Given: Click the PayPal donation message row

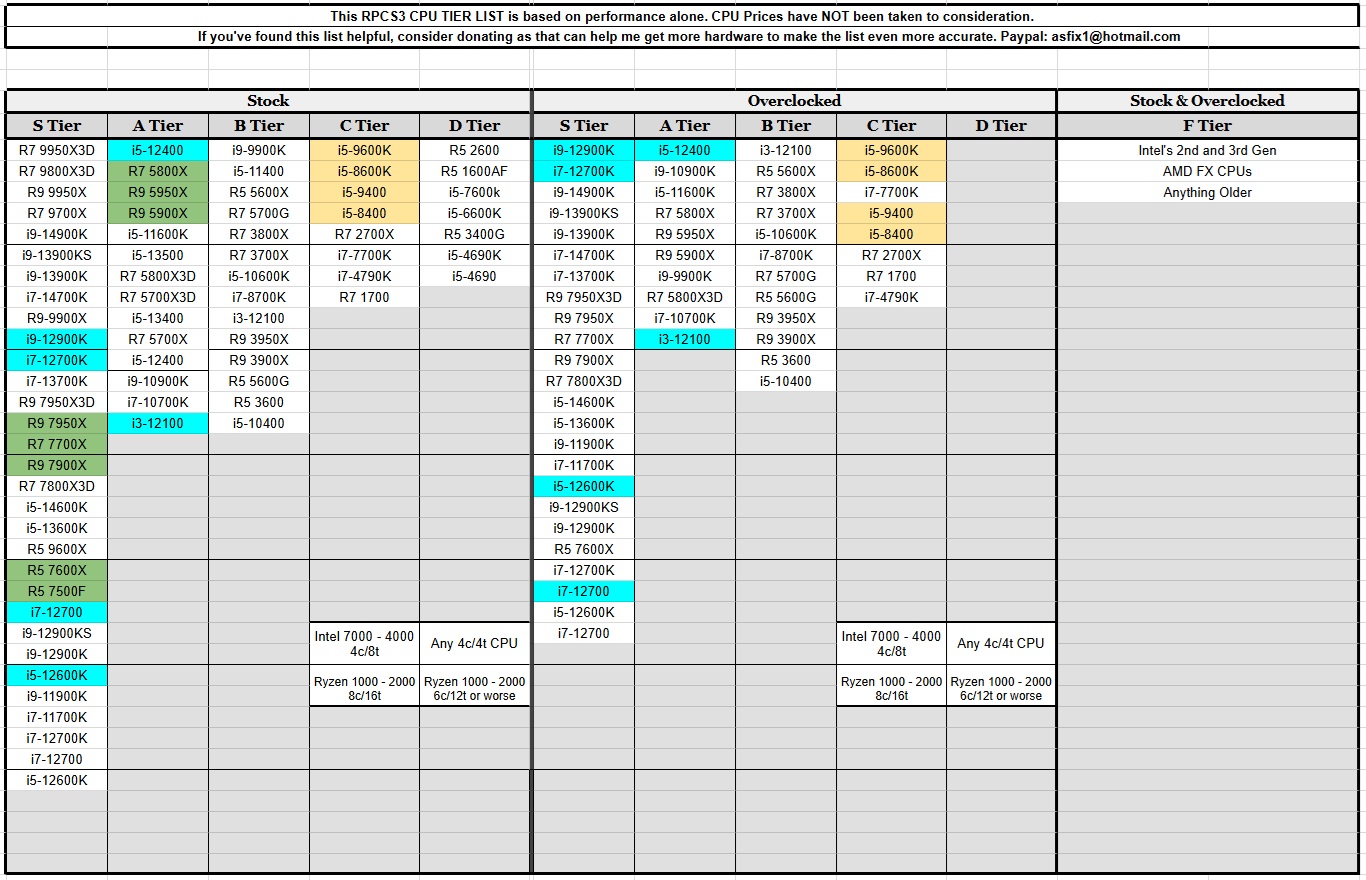Looking at the screenshot, I should [x=682, y=36].
